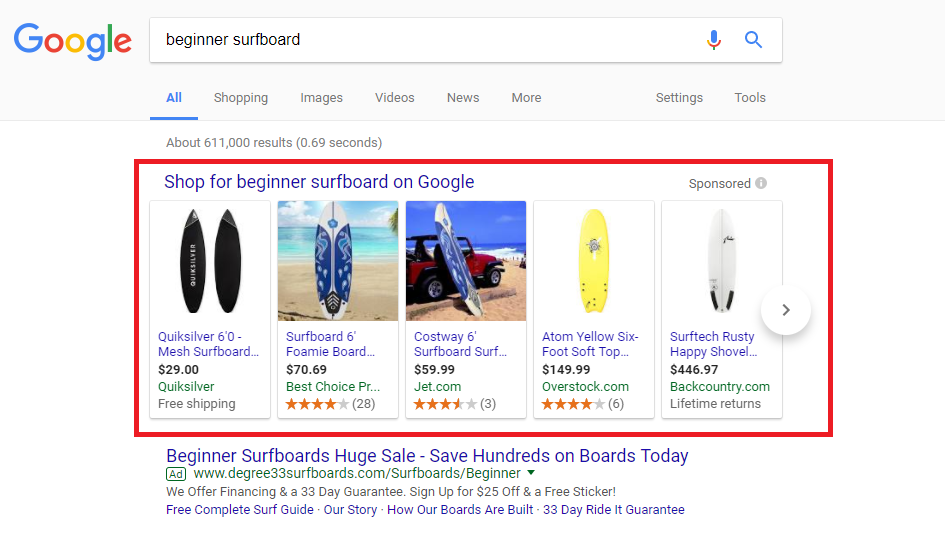Open Surftech Rusty Happy Shovel product link
945x538 pixels.
point(712,344)
